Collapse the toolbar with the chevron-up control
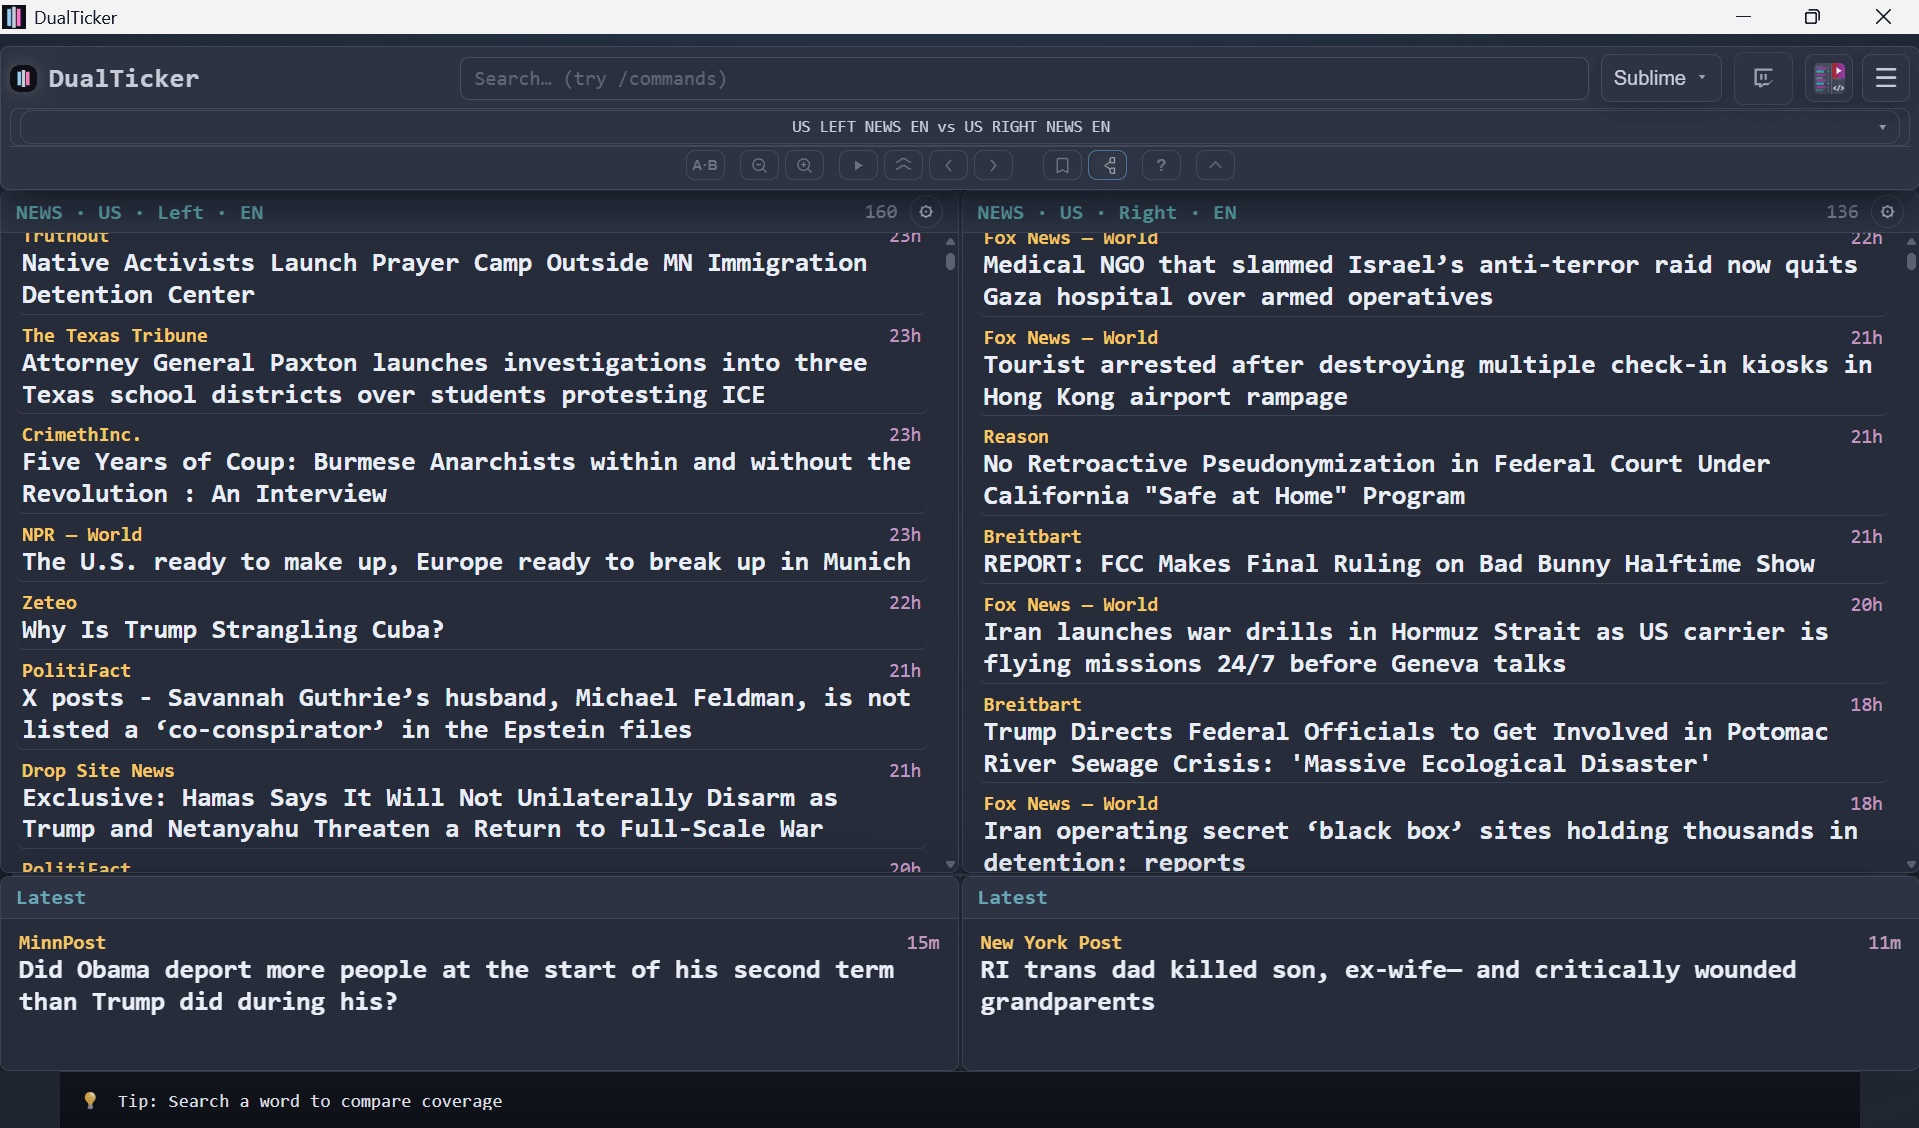 [x=1214, y=165]
